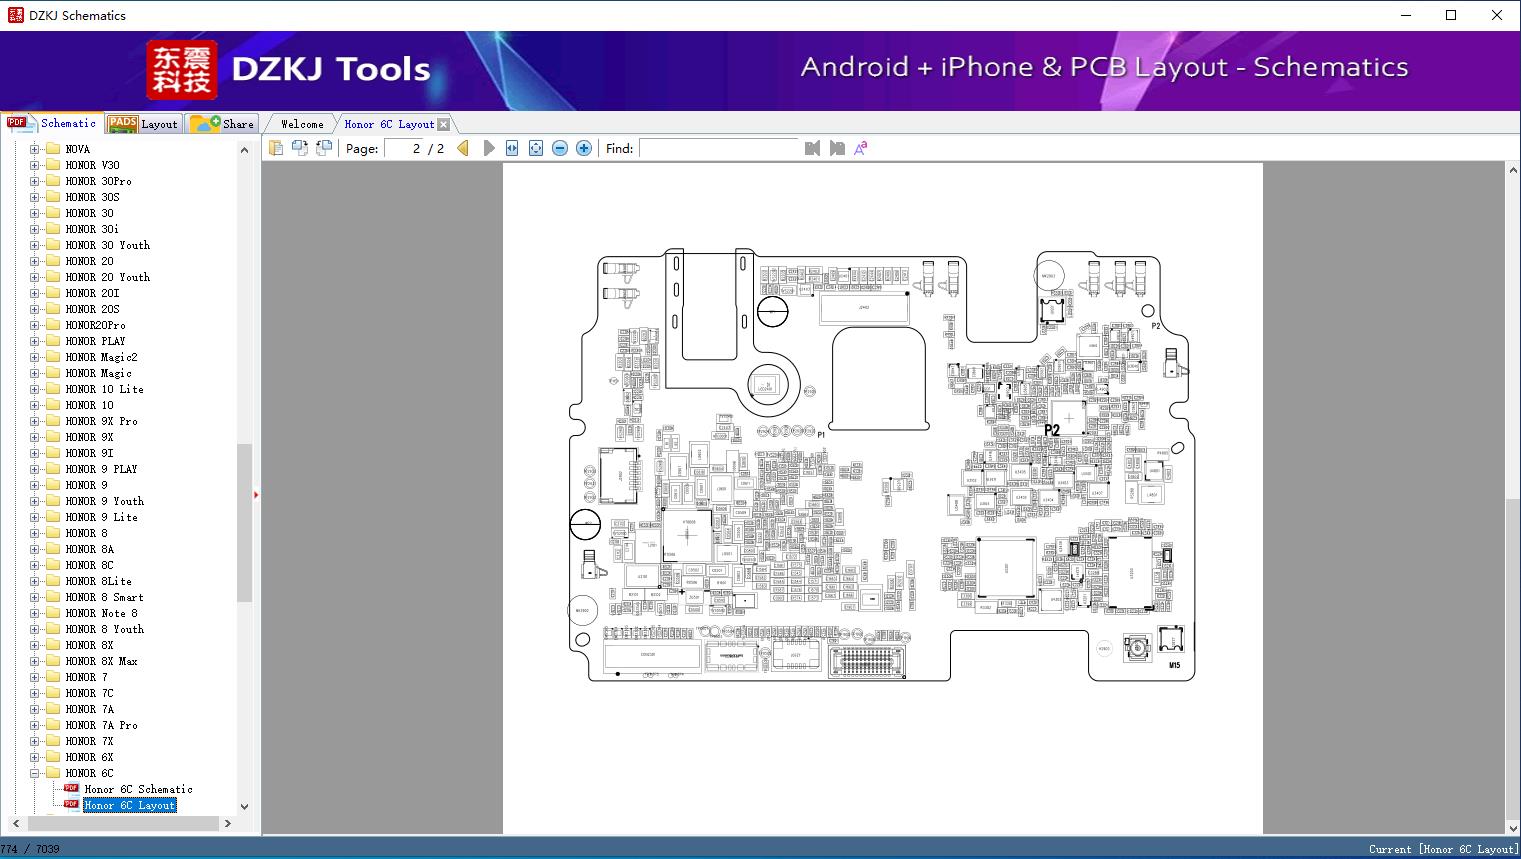This screenshot has height=859, width=1521.
Task: Maximize the DZKJ Schematics window
Action: tap(1451, 15)
